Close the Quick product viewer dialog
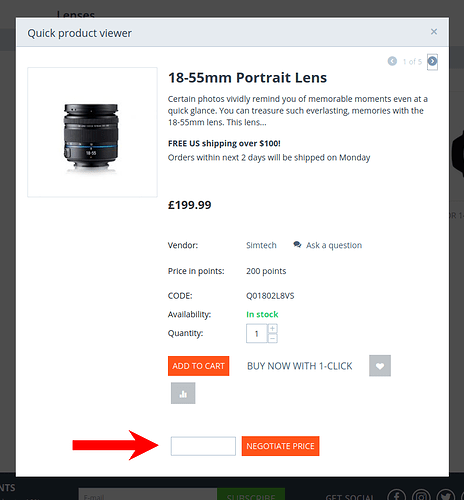 coord(434,32)
